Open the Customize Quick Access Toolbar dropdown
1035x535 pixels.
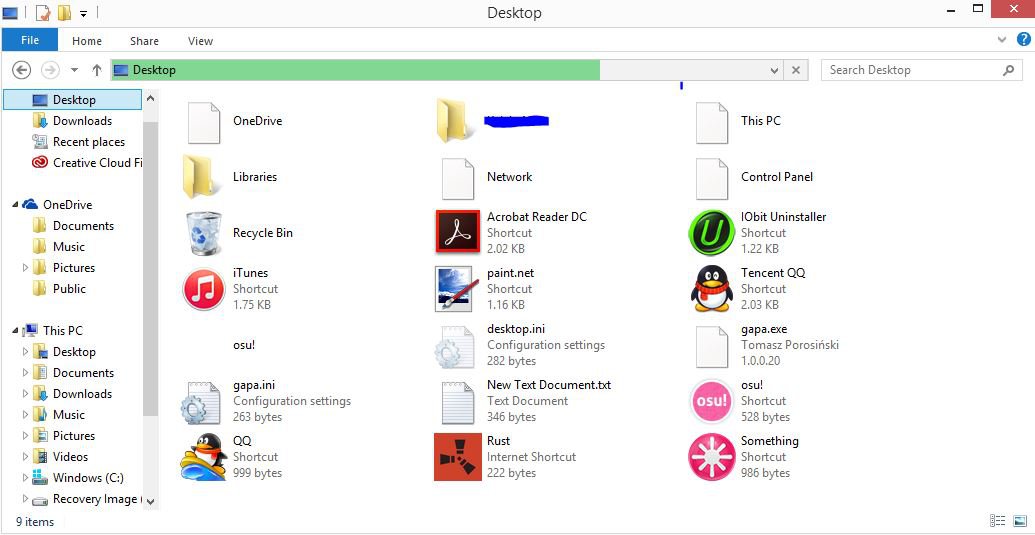[83, 13]
